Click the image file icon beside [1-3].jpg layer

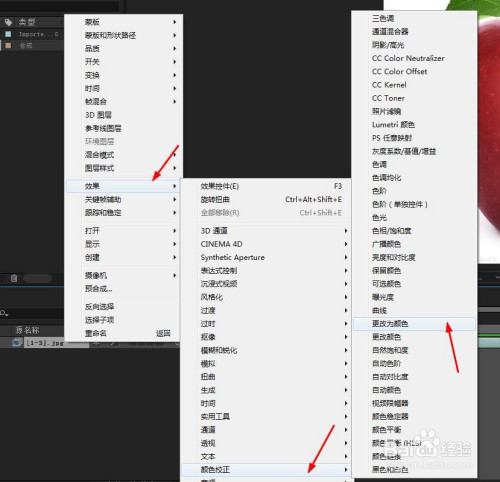16,342
